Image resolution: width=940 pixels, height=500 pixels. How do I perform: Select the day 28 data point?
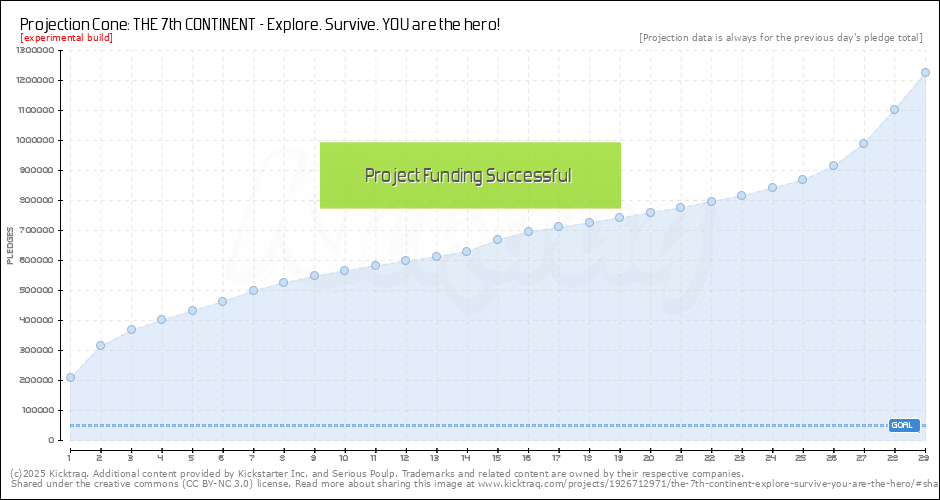[894, 110]
